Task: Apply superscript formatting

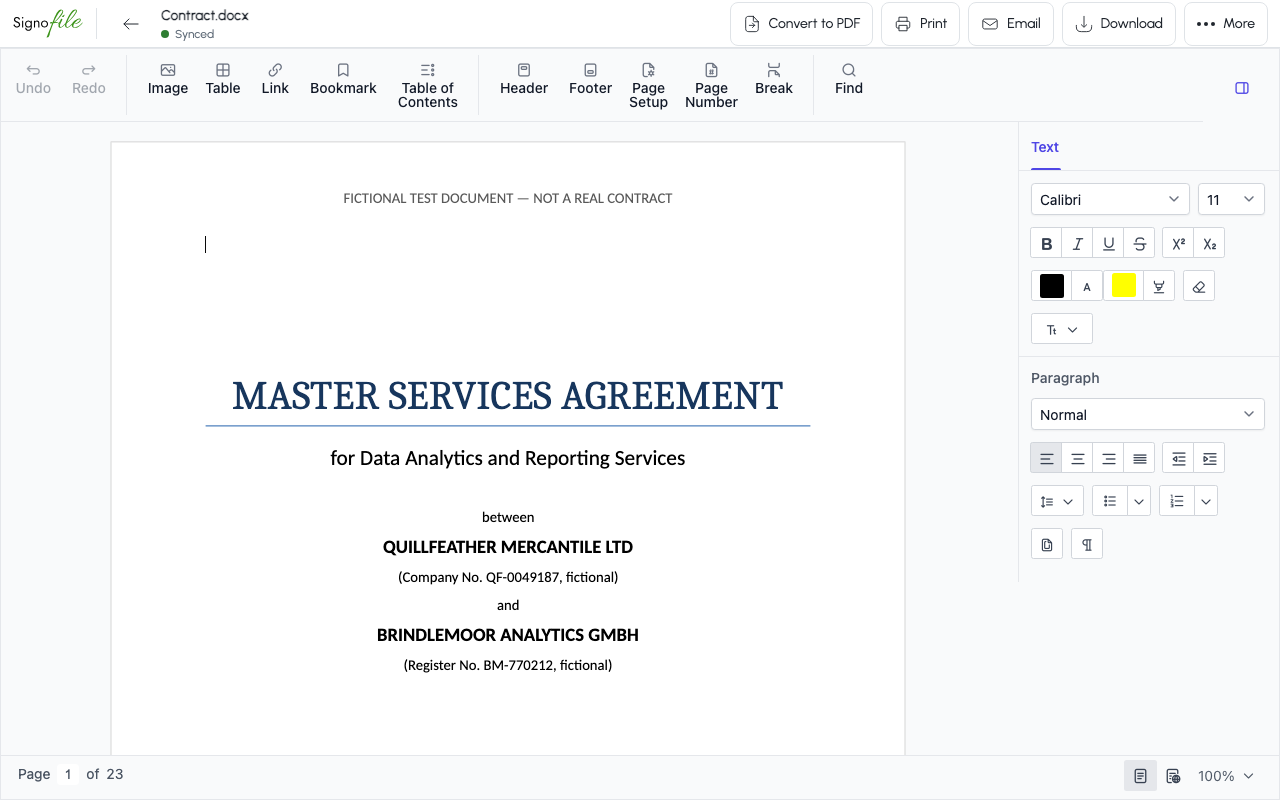Action: click(1178, 243)
